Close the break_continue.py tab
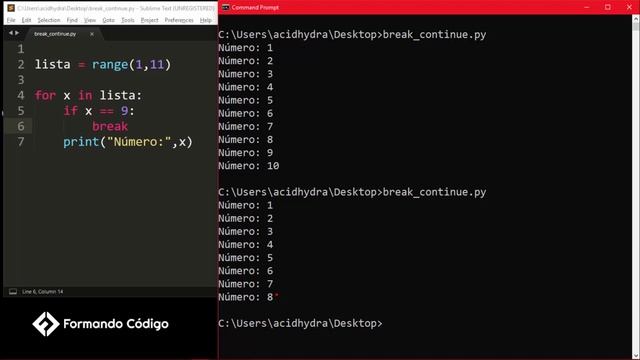 pos(92,34)
